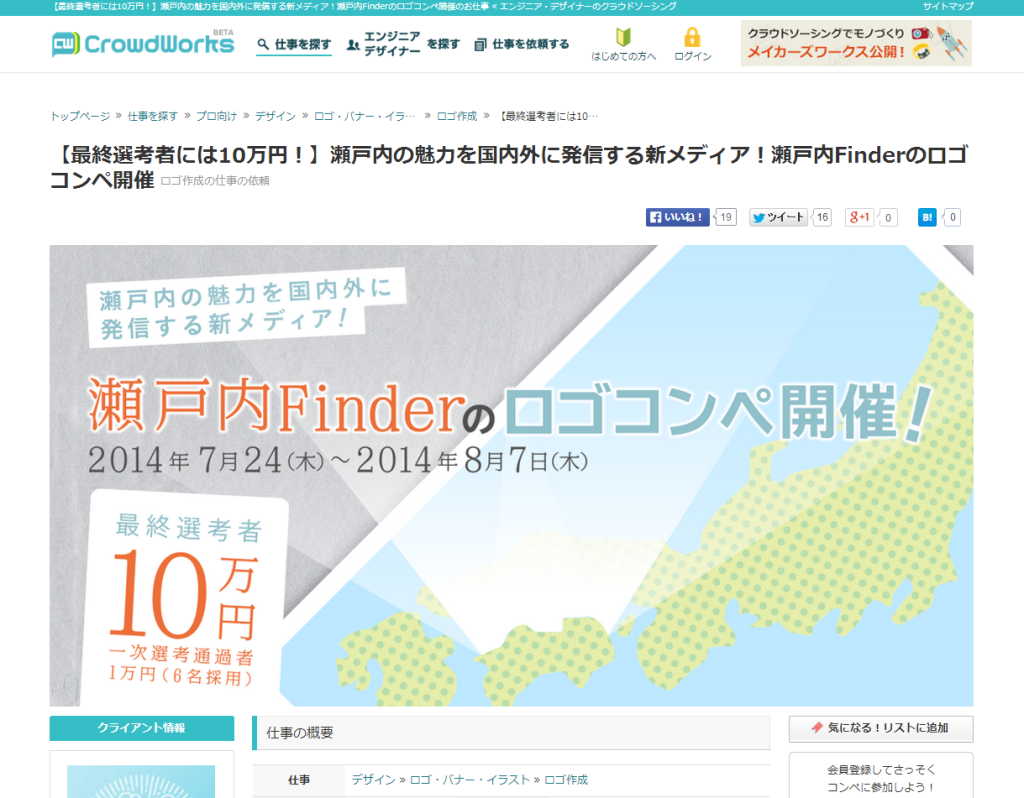Click the document icon beside 仕事を依頼する

(480, 45)
